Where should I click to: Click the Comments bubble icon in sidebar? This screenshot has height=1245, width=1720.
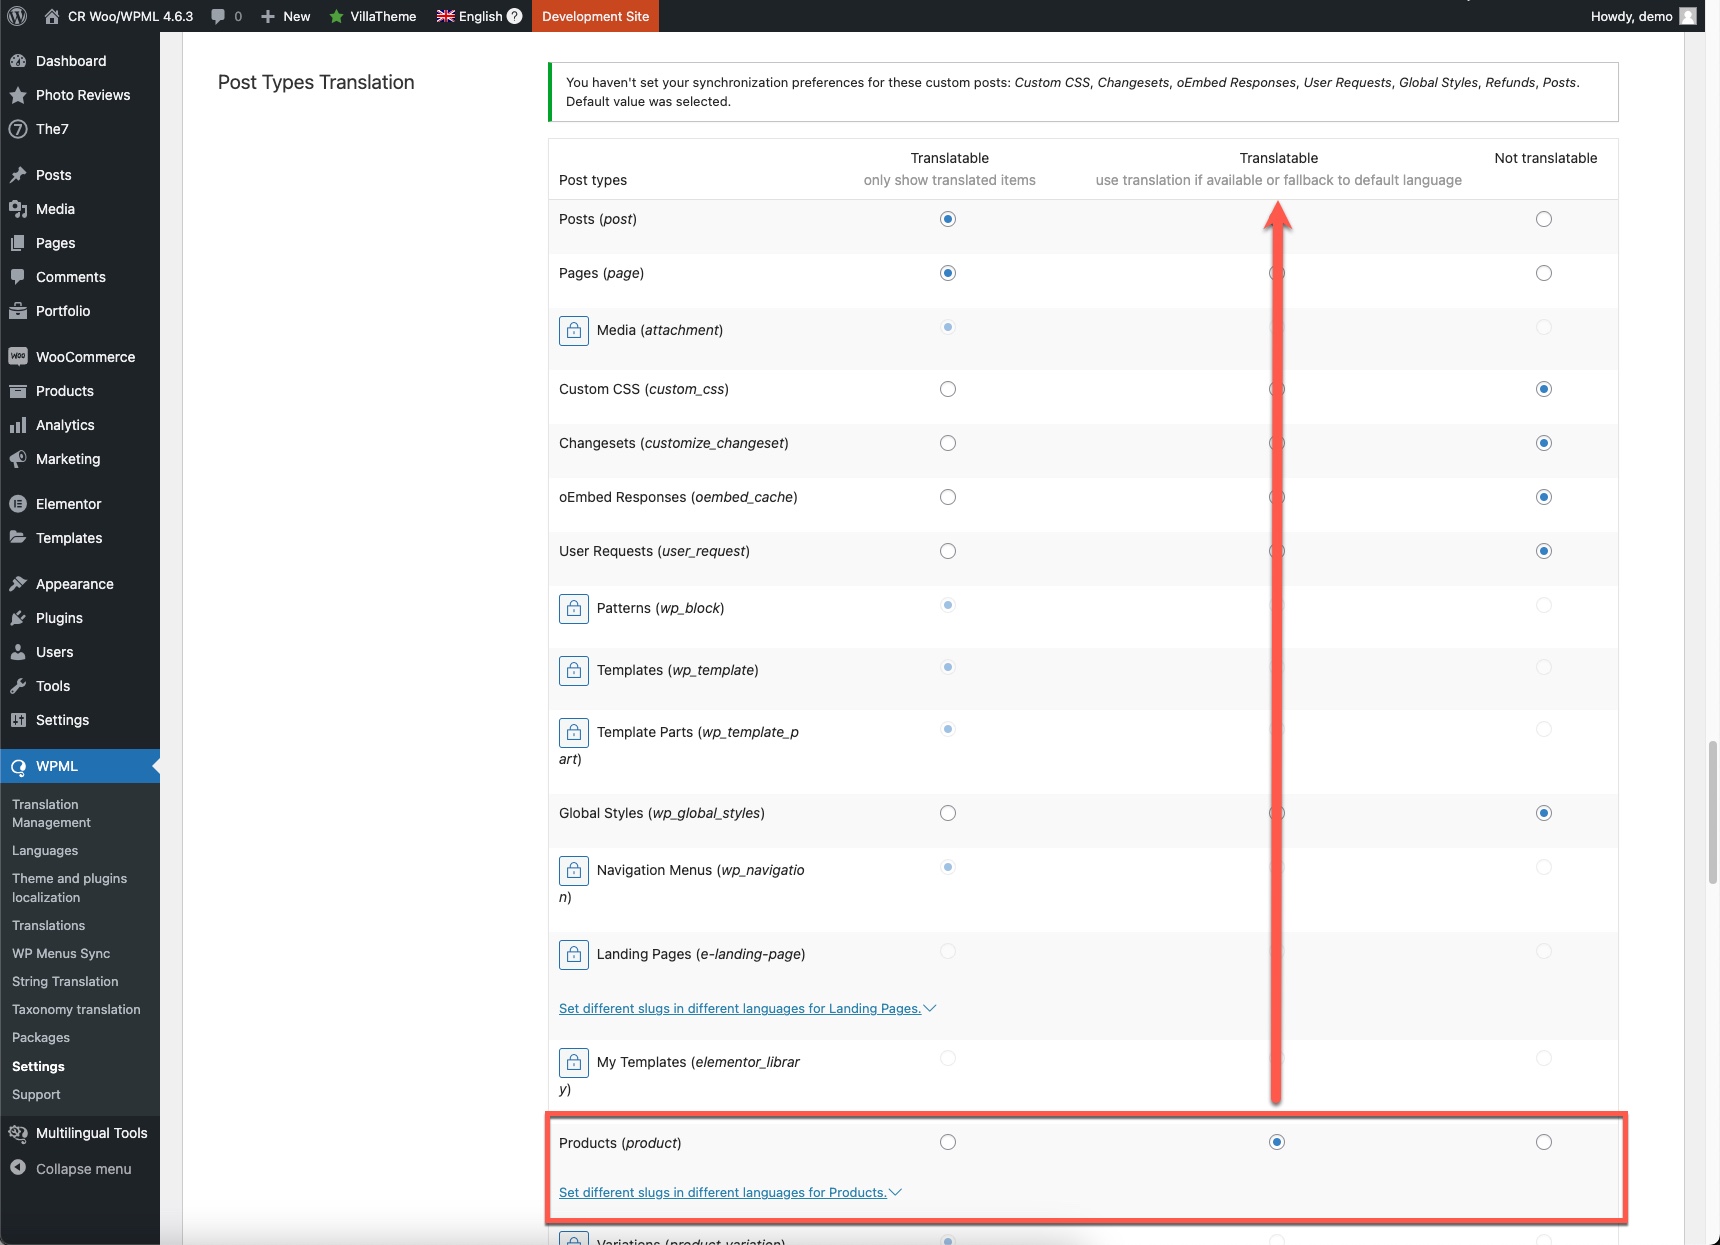pos(18,277)
